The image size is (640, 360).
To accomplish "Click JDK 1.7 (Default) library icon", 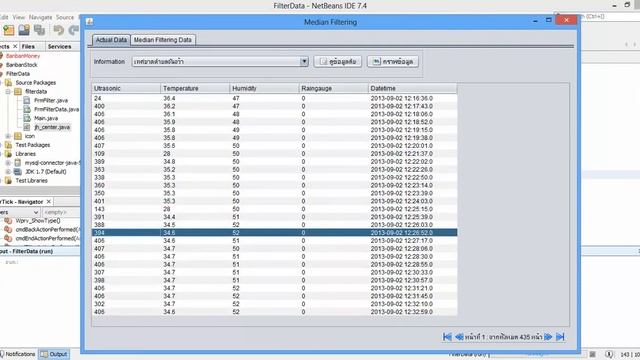I will tap(18, 171).
